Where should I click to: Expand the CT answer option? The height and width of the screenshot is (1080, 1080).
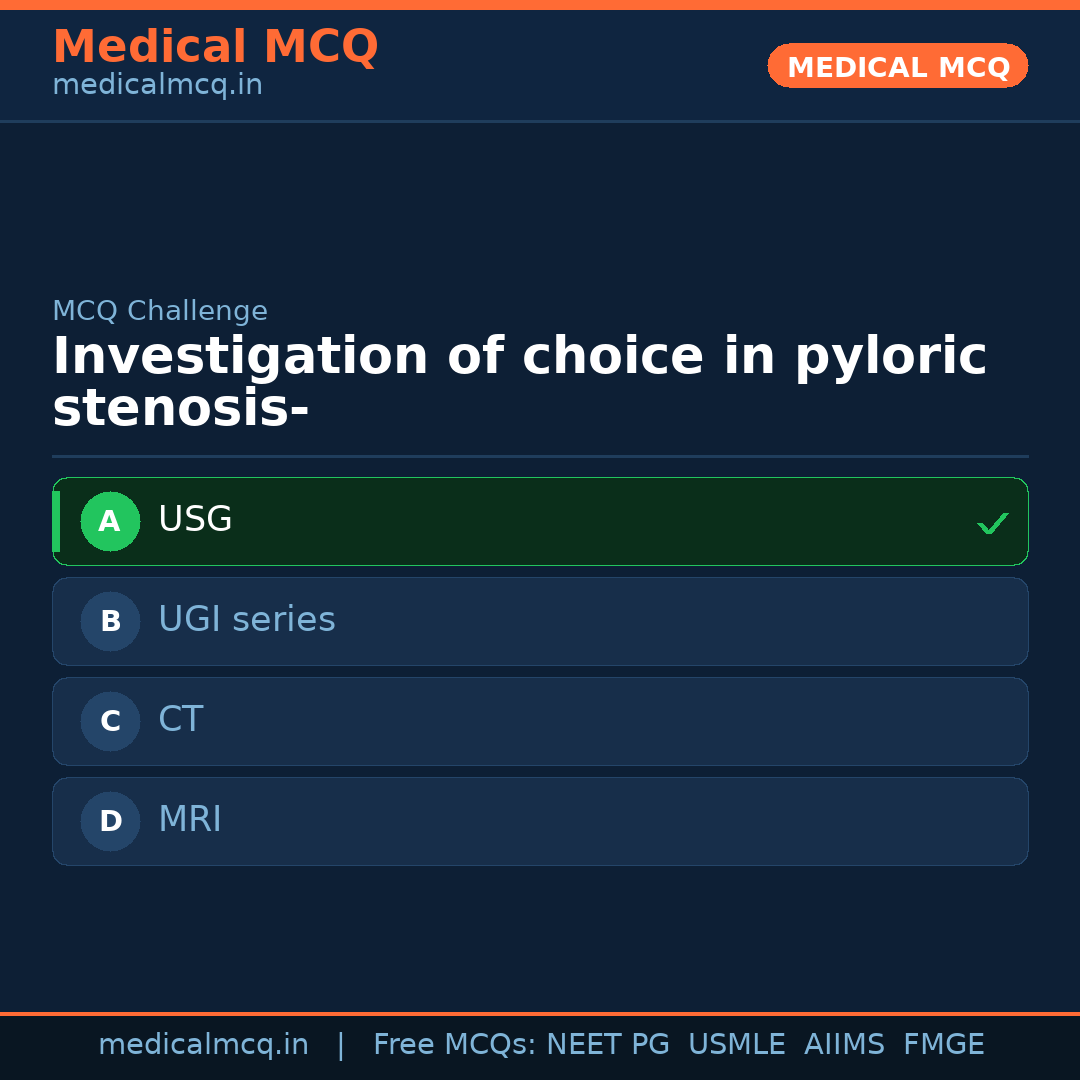pos(540,721)
